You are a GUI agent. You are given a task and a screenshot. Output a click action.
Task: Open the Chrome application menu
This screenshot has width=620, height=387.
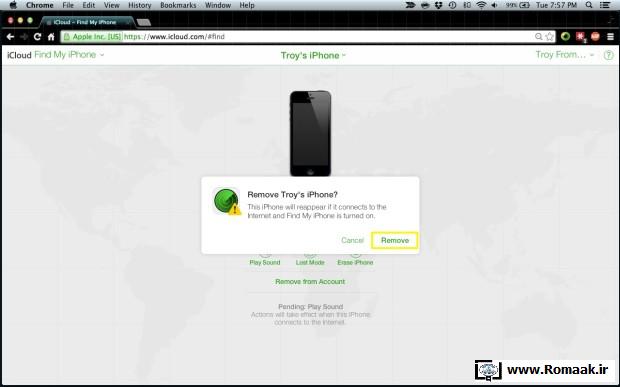(40, 5)
